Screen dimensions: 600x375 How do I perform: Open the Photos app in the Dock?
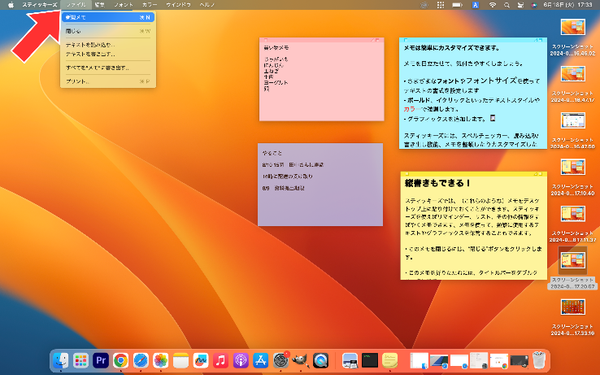161,360
